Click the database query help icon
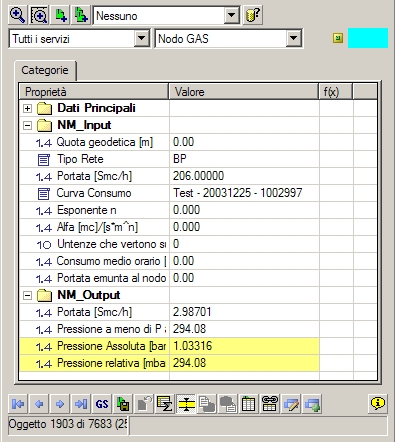The width and height of the screenshot is (395, 442). (253, 15)
